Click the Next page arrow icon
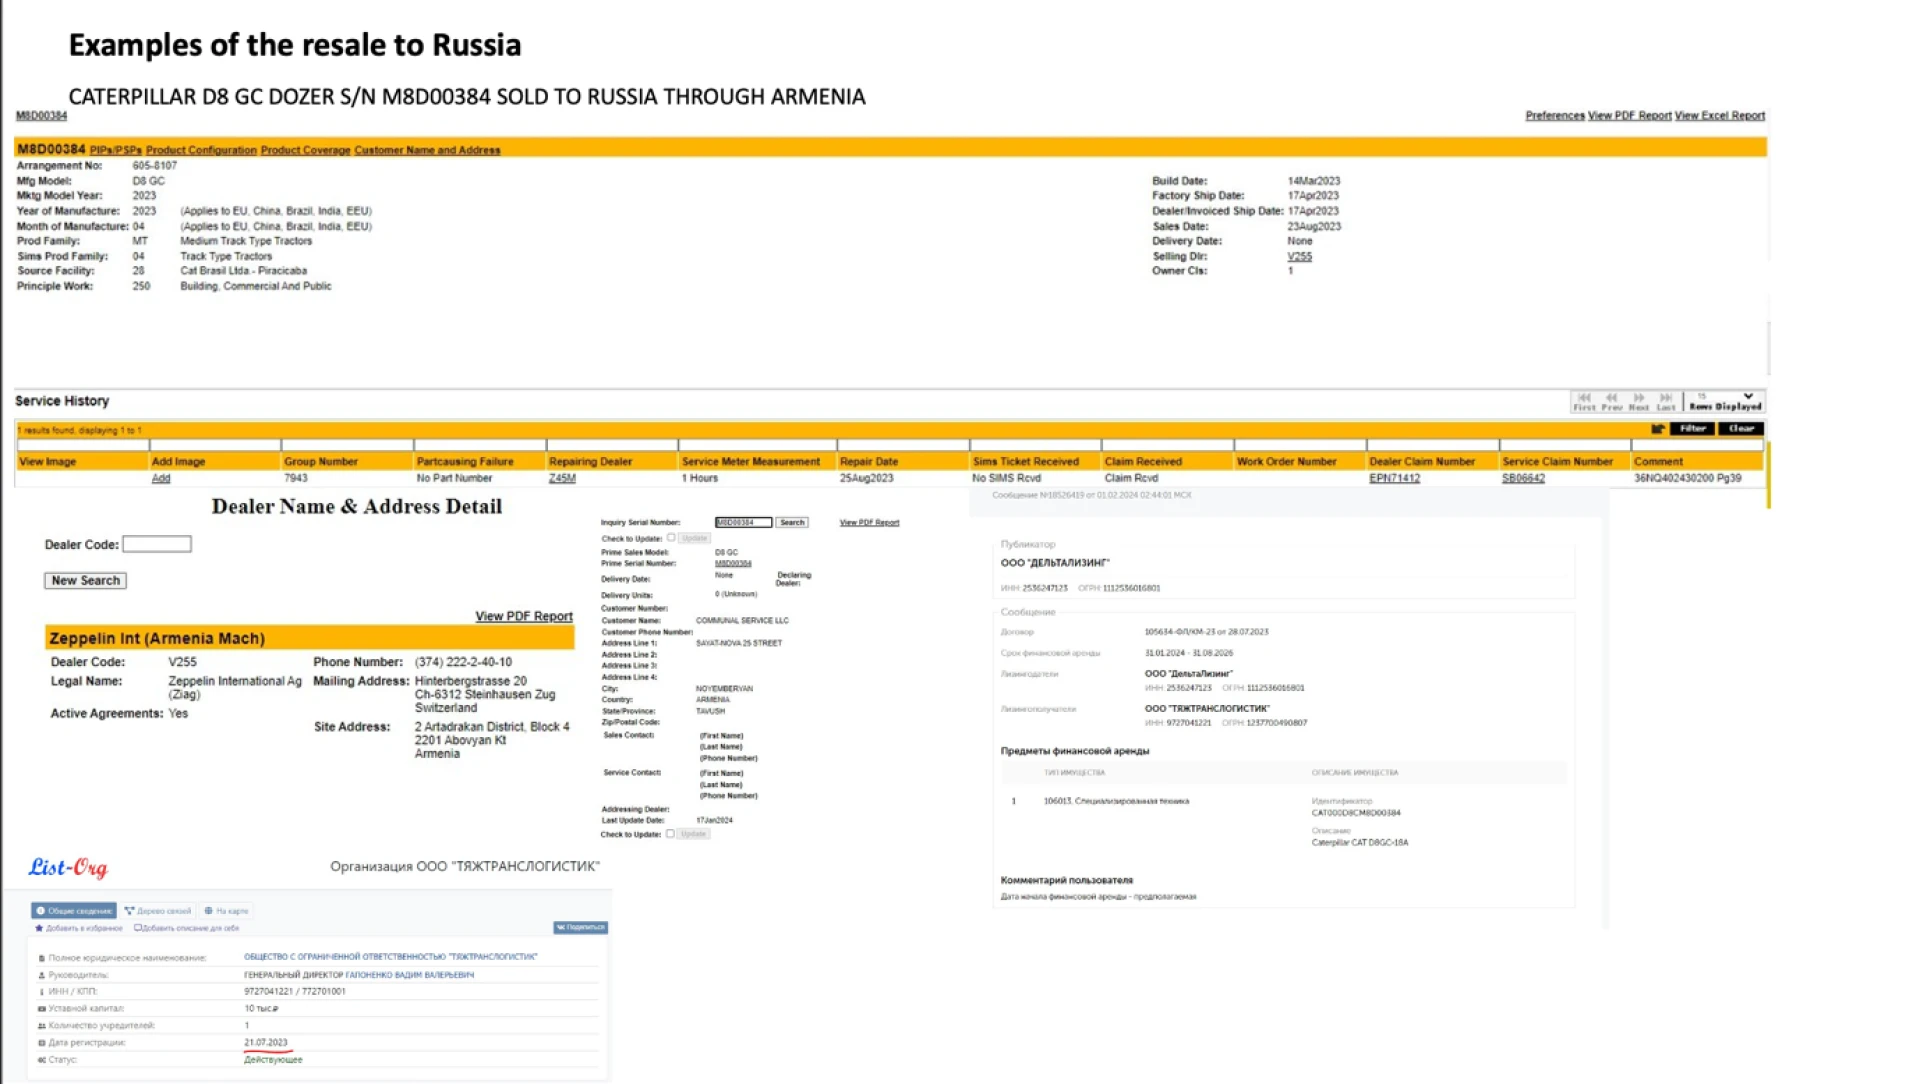Screen dimensions: 1920x1084 (x=1639, y=398)
